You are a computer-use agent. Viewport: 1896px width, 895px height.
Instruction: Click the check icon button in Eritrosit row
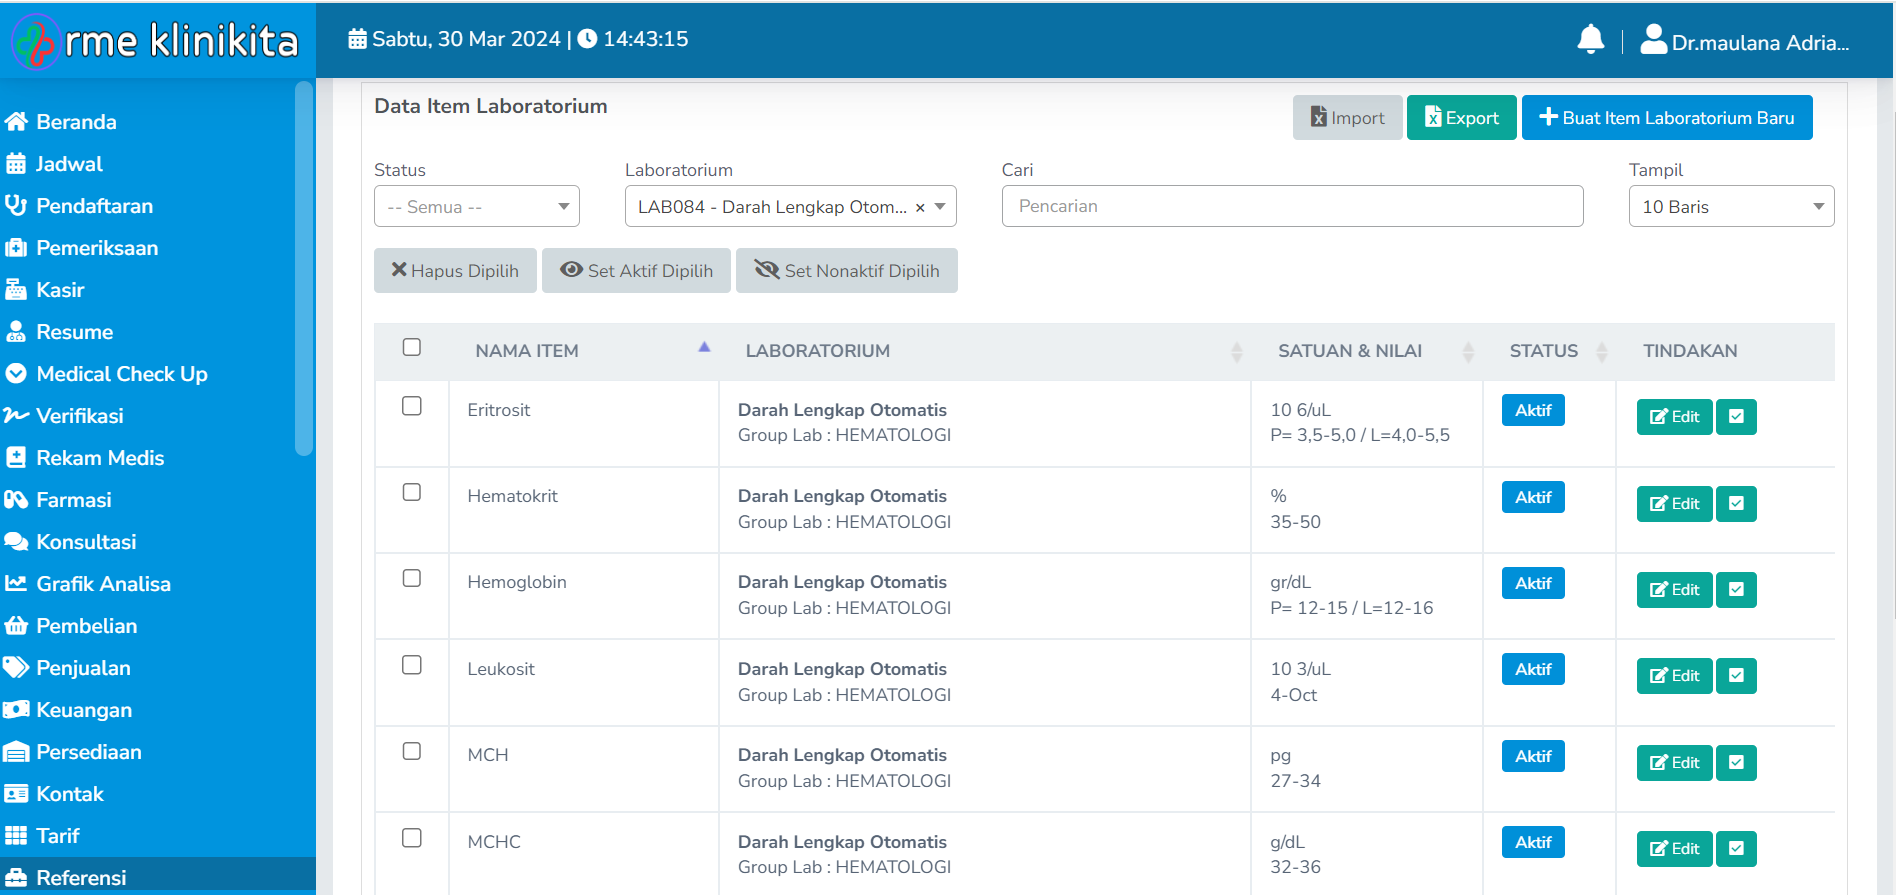pyautogui.click(x=1736, y=417)
